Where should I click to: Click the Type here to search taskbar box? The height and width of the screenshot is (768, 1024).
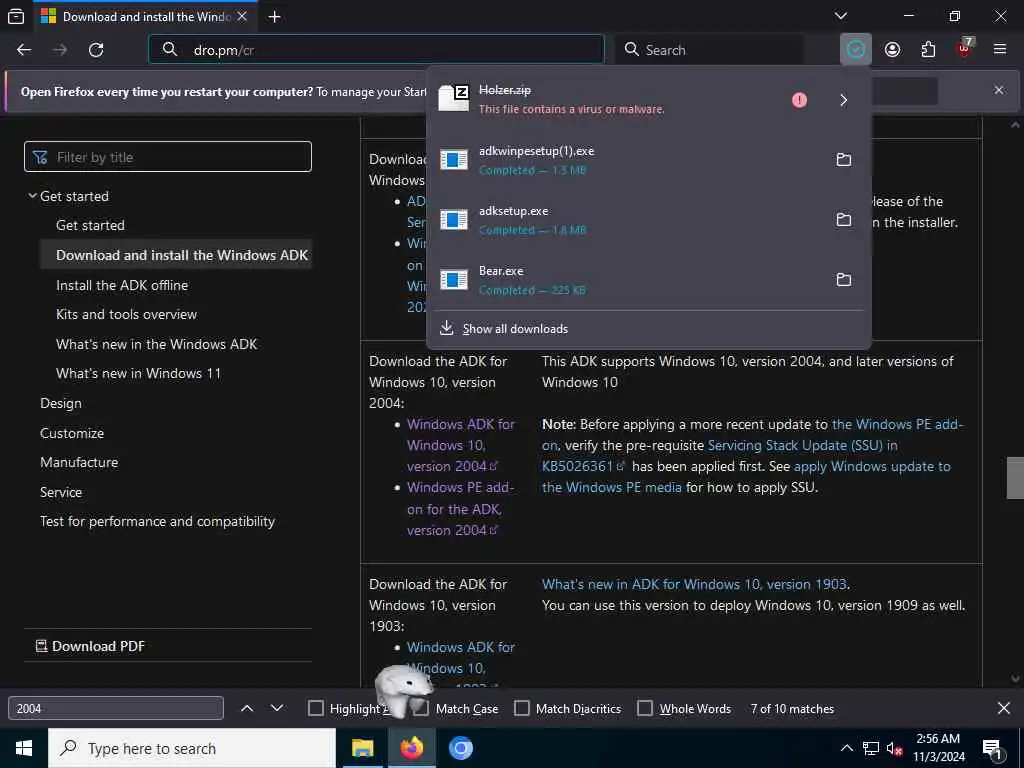tap(192, 748)
